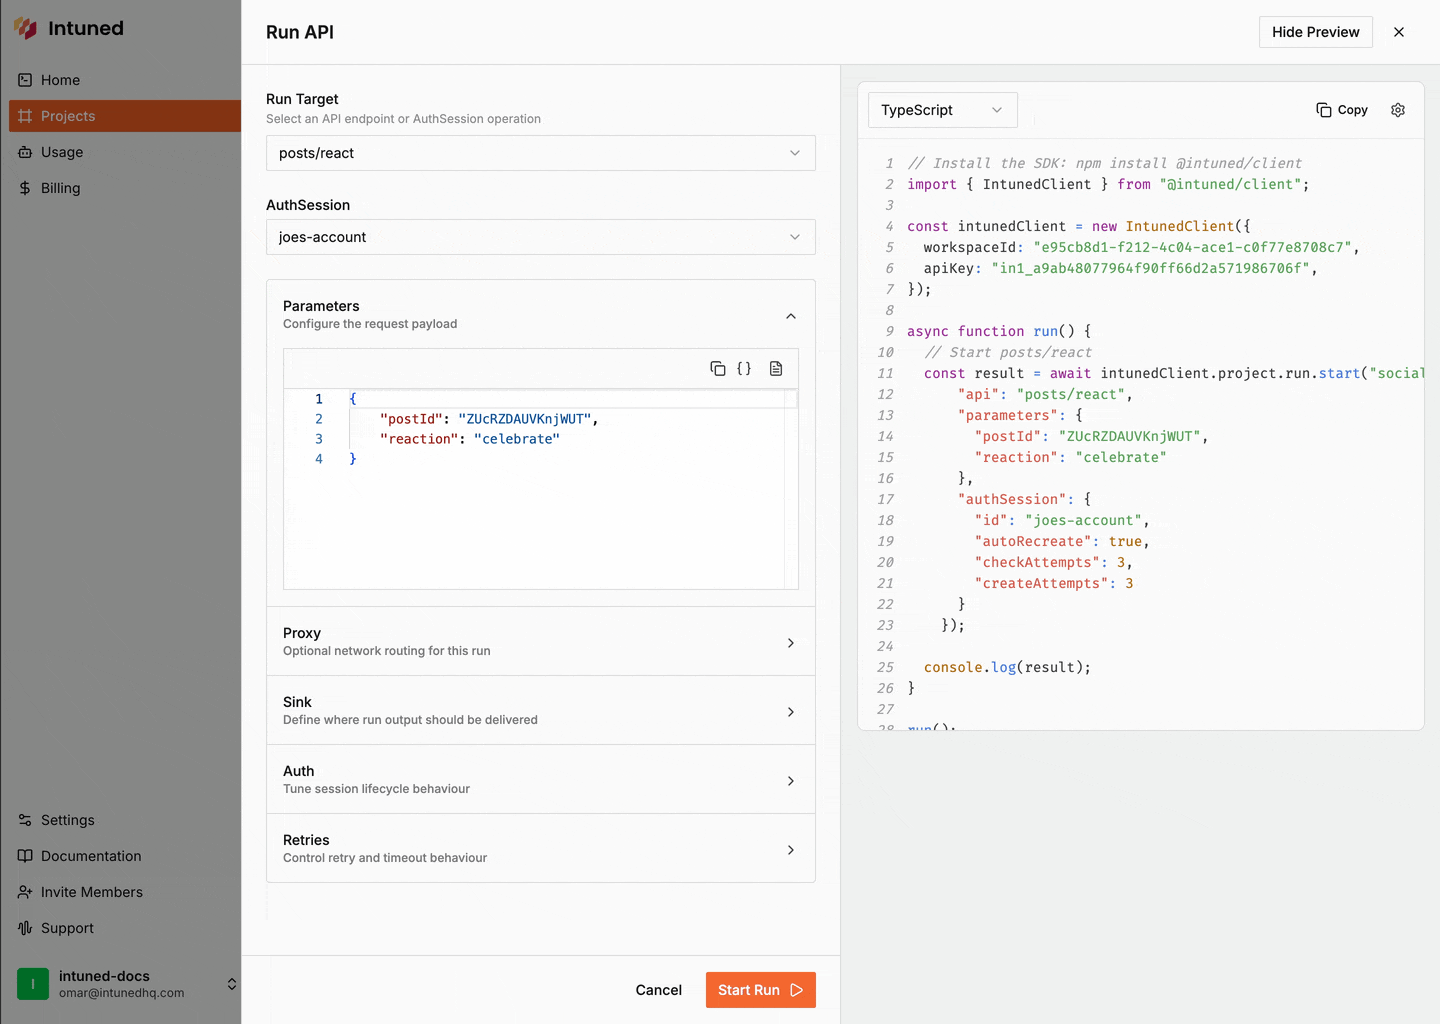Screen dimensions: 1440x1024
Task: Open the AuthSession joes-account dropdown
Action: click(x=541, y=237)
